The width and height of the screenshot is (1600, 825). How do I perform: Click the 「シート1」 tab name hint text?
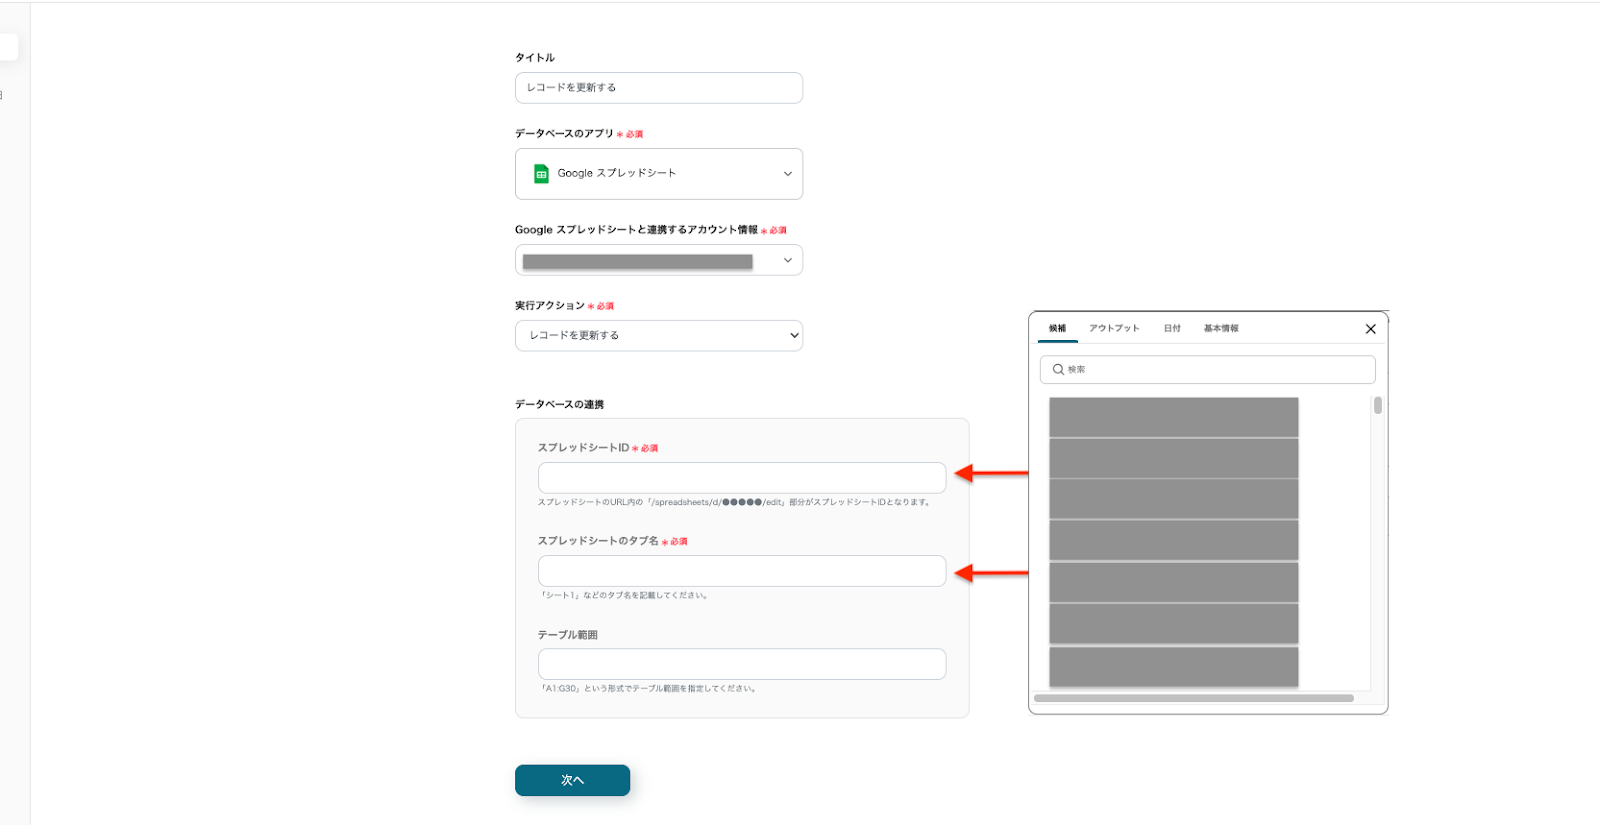624,595
